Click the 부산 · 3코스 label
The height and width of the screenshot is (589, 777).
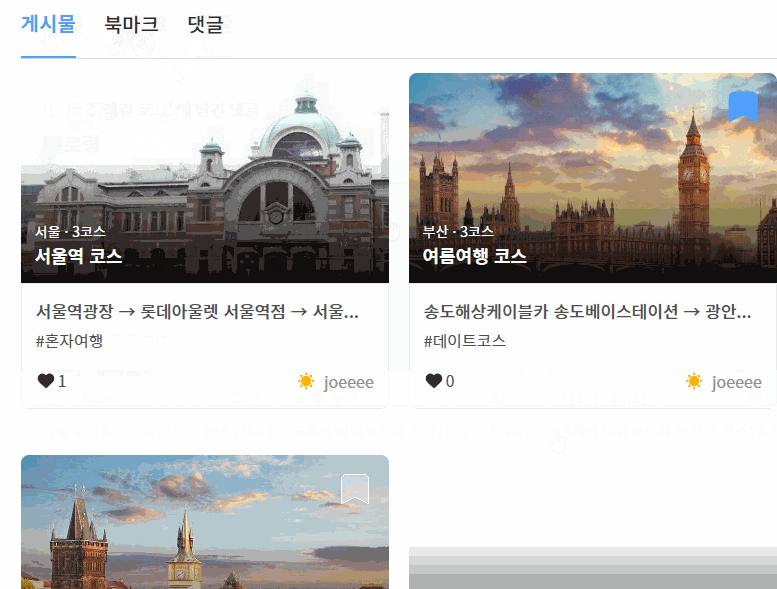(458, 231)
